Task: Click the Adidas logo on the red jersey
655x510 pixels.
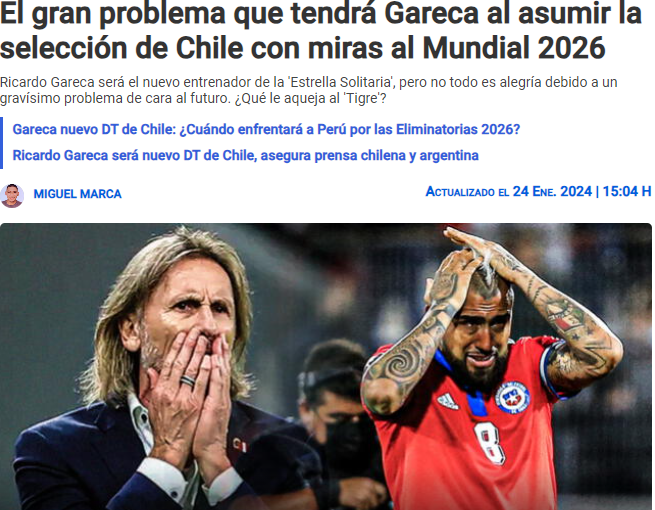Action: click(x=447, y=401)
